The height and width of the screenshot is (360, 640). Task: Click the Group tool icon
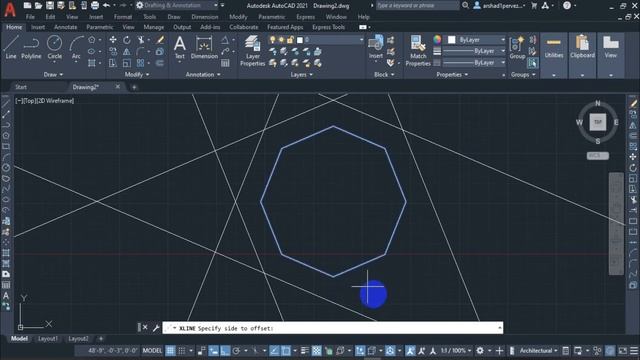pyautogui.click(x=517, y=47)
